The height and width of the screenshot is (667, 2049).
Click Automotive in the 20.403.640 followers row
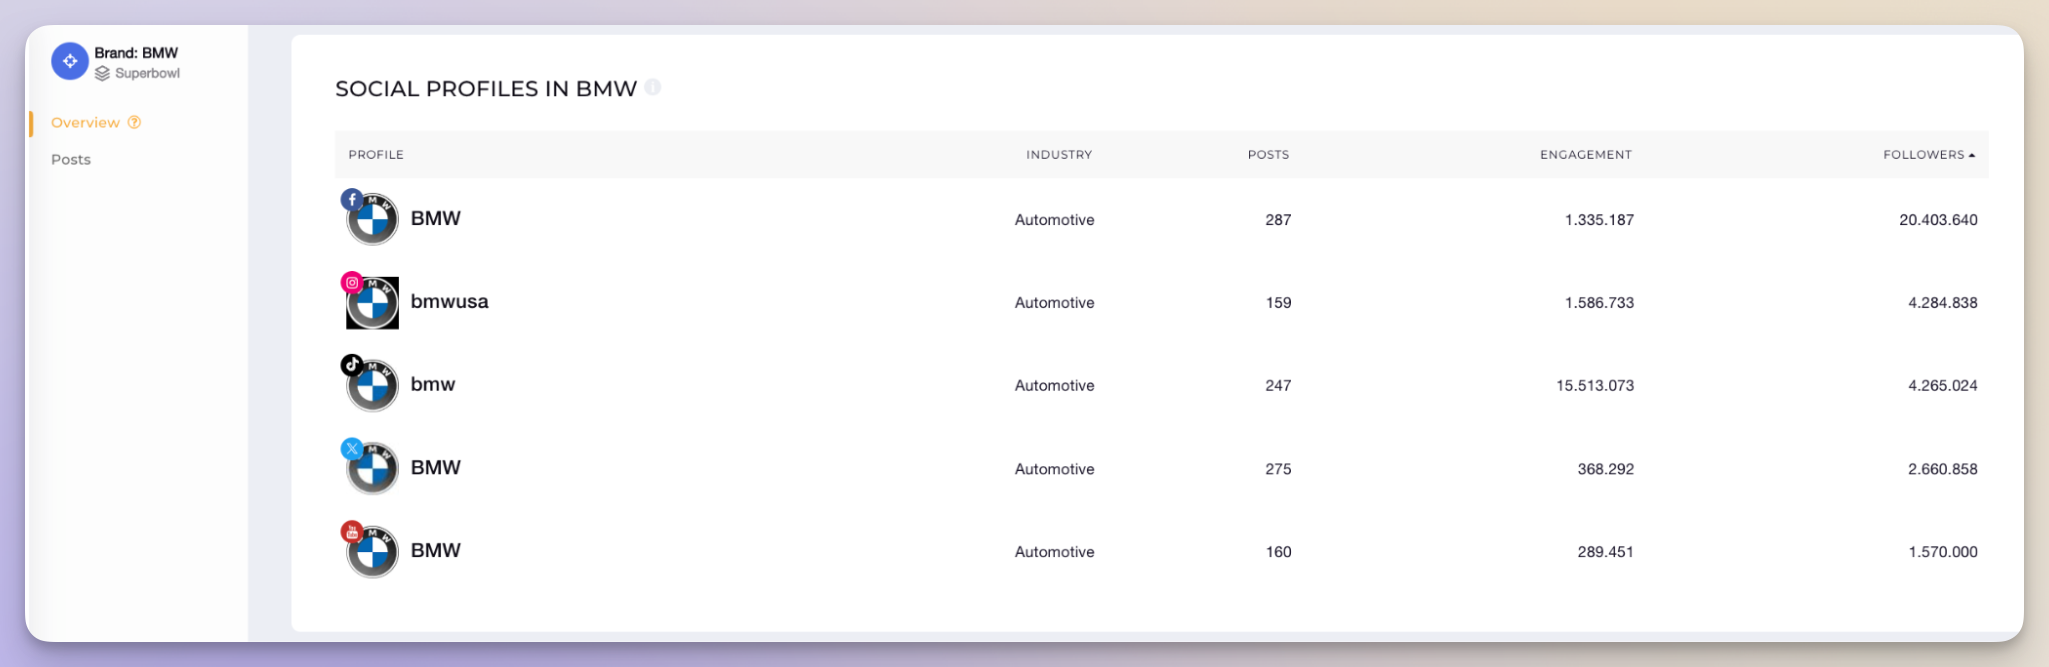pyautogui.click(x=1054, y=220)
